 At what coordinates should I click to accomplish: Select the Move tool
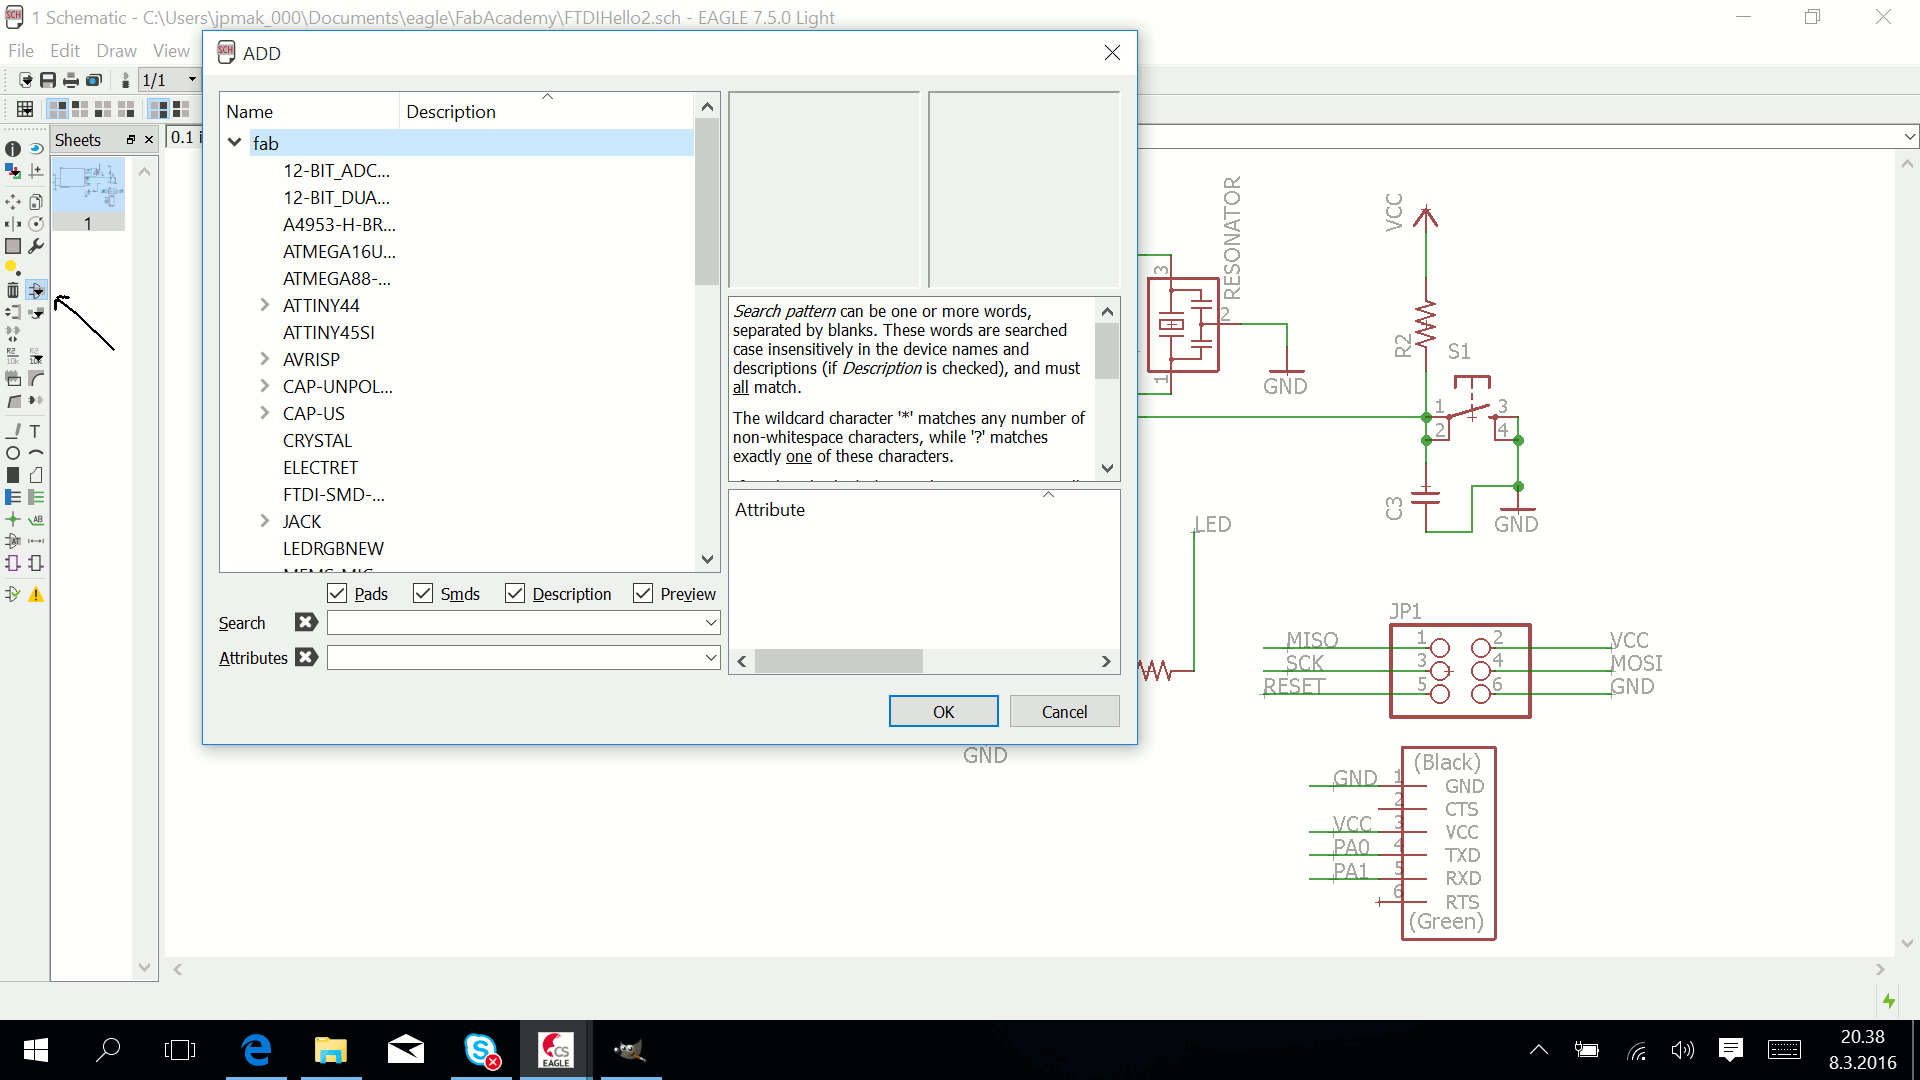13,202
